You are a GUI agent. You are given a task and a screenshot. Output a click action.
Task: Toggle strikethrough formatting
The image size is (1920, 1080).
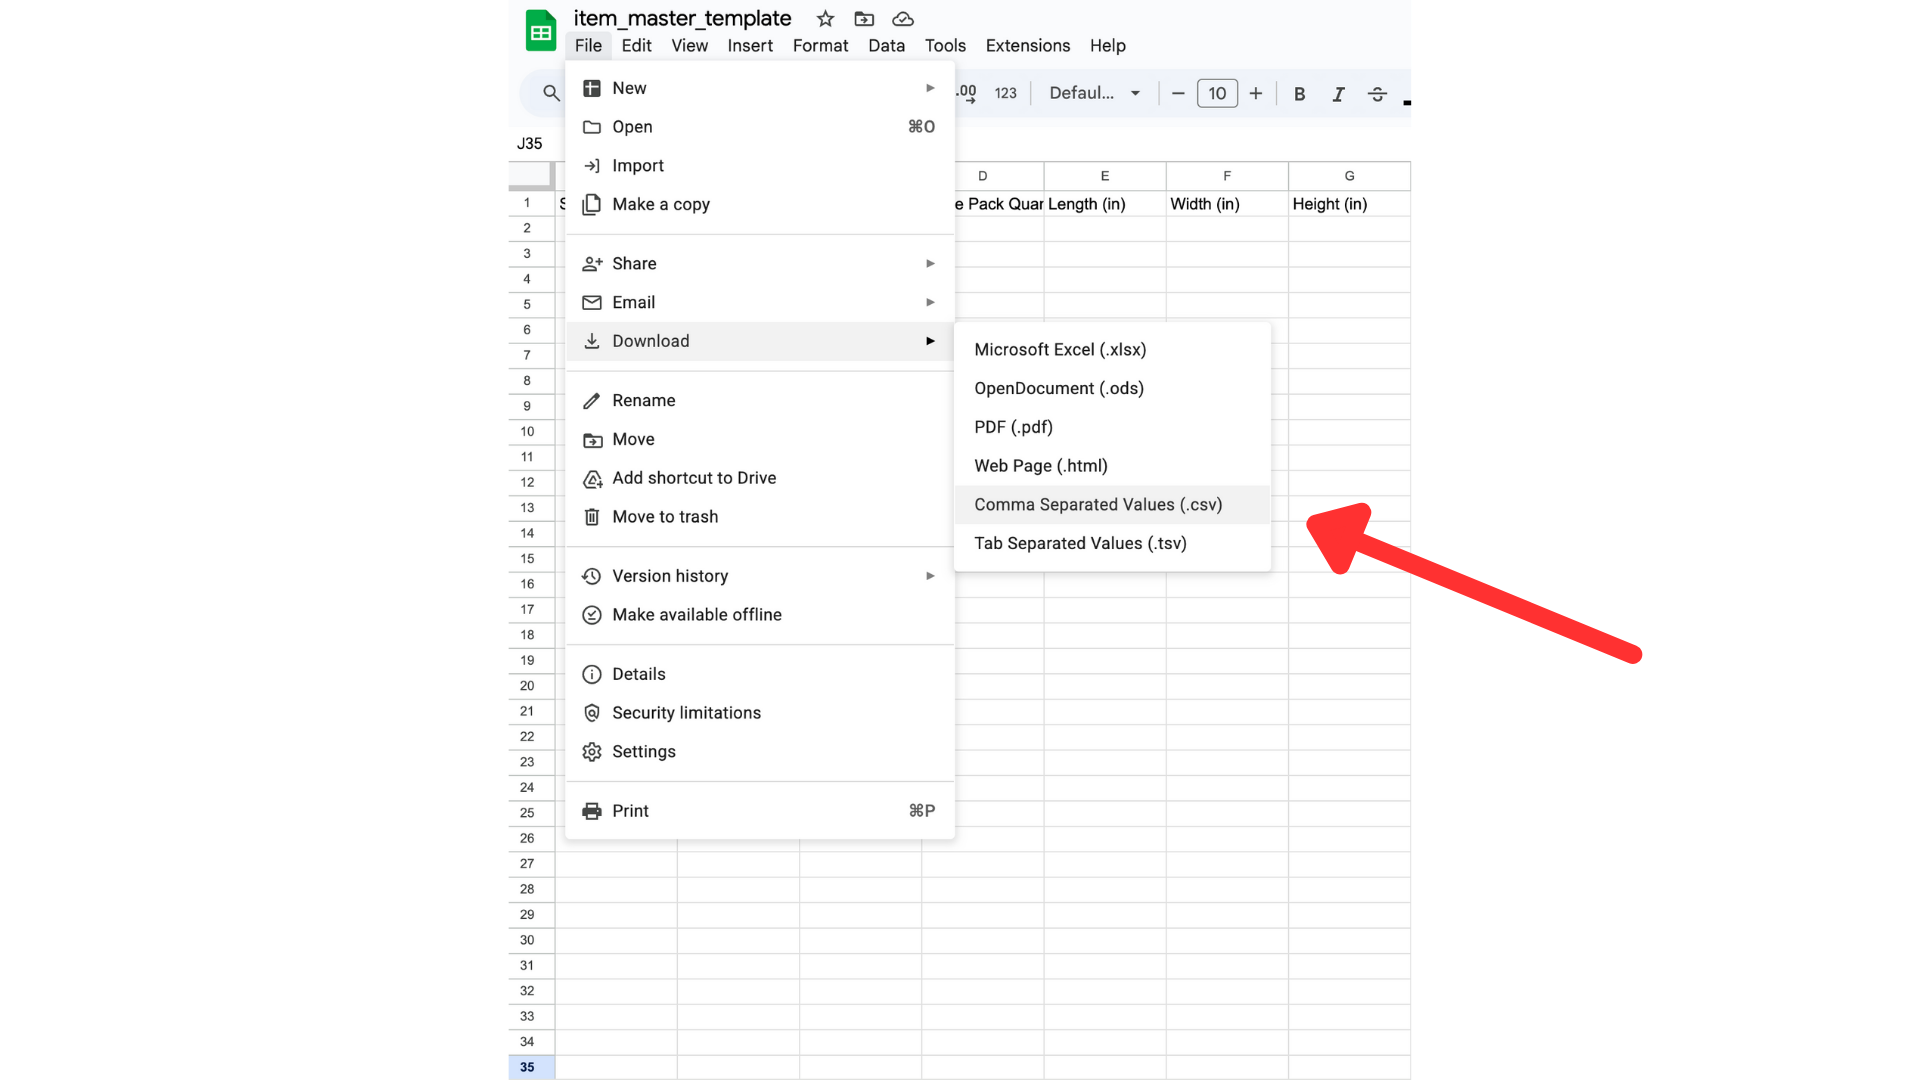1377,94
